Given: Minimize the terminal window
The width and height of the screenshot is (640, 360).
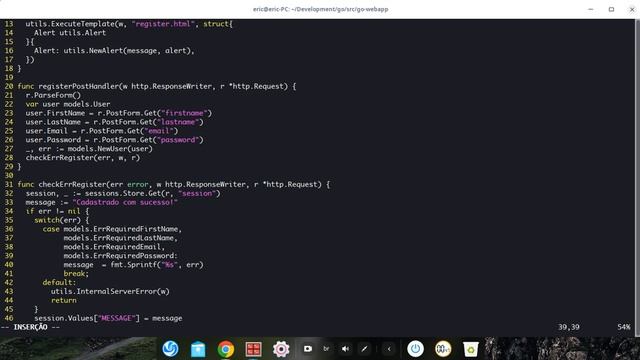Looking at the screenshot, I should pos(591,9).
